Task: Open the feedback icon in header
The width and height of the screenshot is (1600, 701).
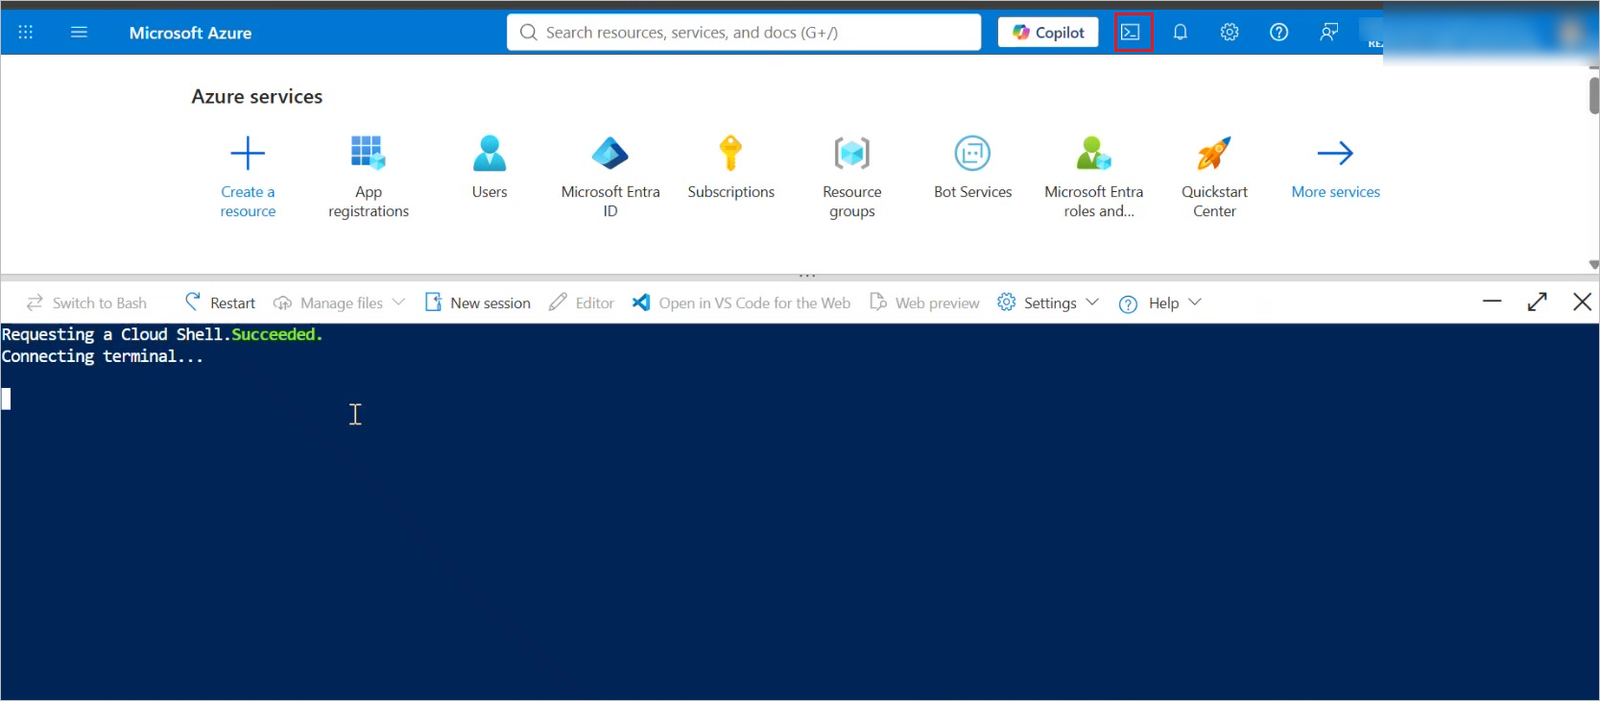Action: (1328, 33)
